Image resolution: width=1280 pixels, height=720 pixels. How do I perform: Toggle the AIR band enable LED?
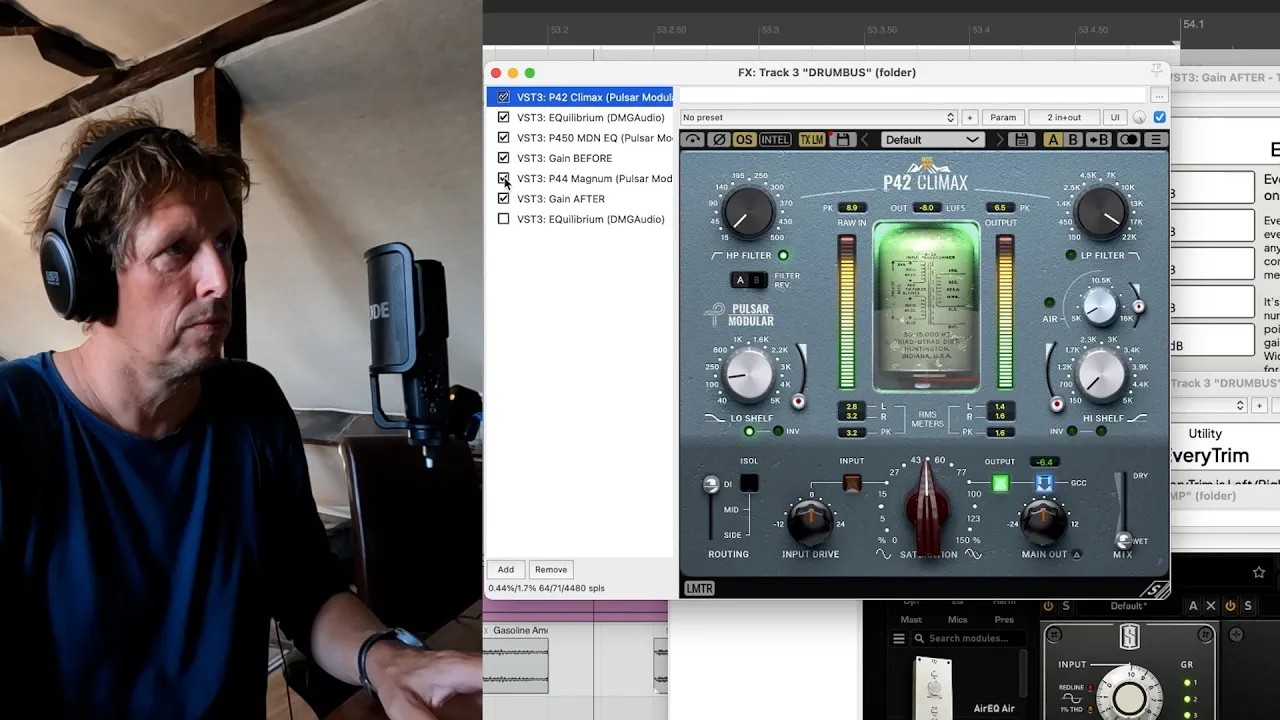tap(1049, 302)
